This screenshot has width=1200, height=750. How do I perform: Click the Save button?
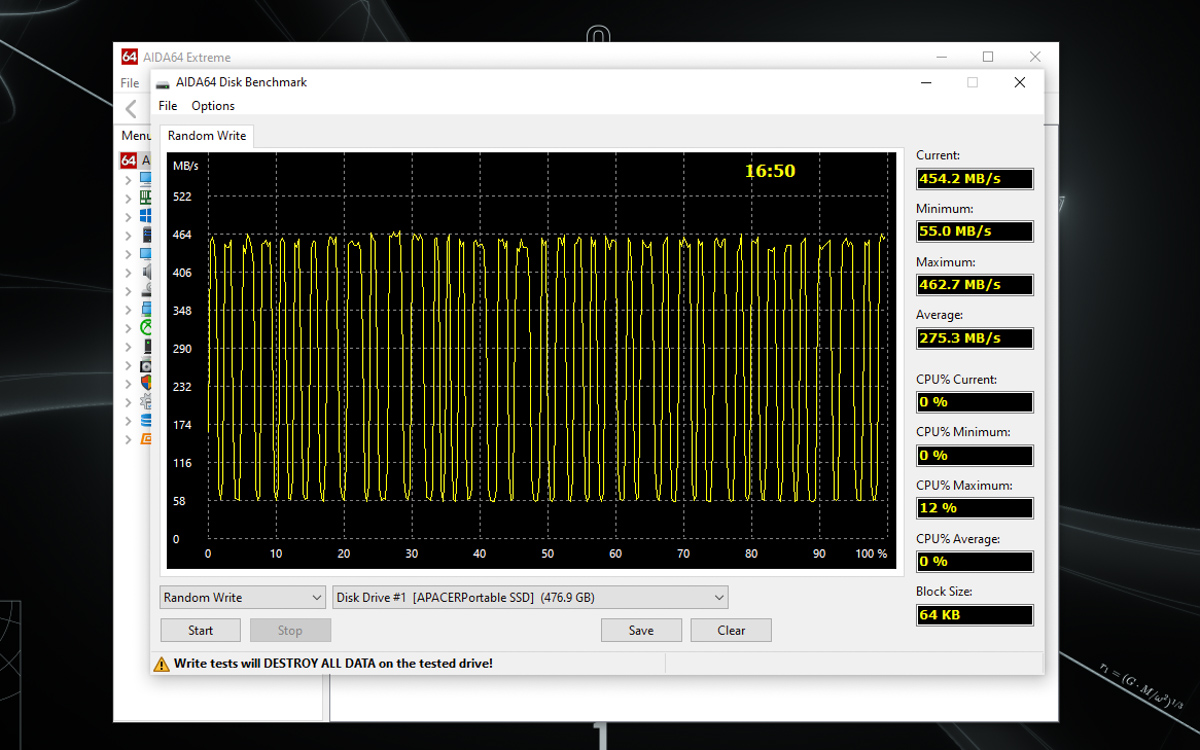[x=641, y=630]
